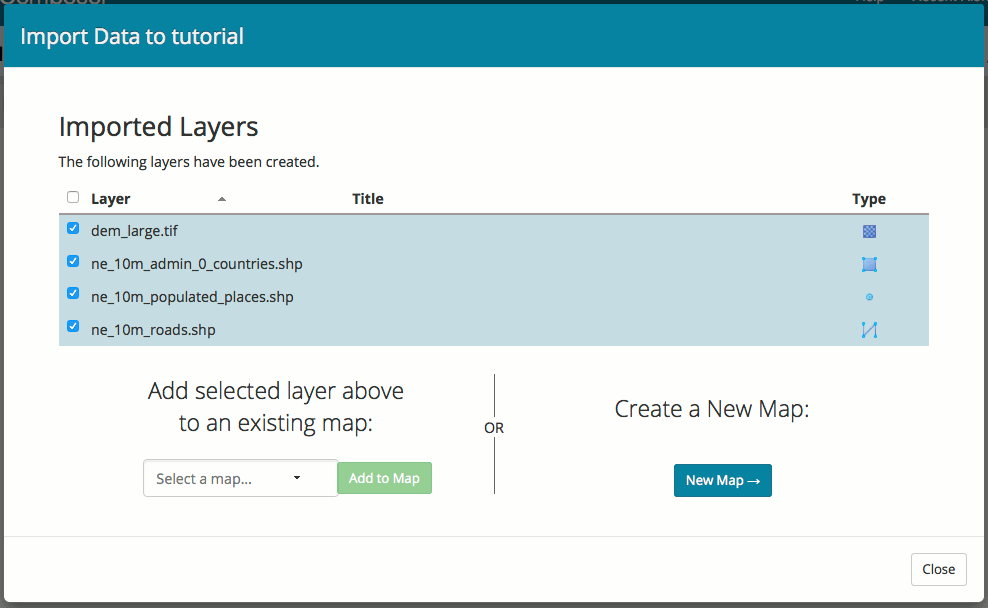
Task: Close the Import Data dialog
Action: [938, 569]
